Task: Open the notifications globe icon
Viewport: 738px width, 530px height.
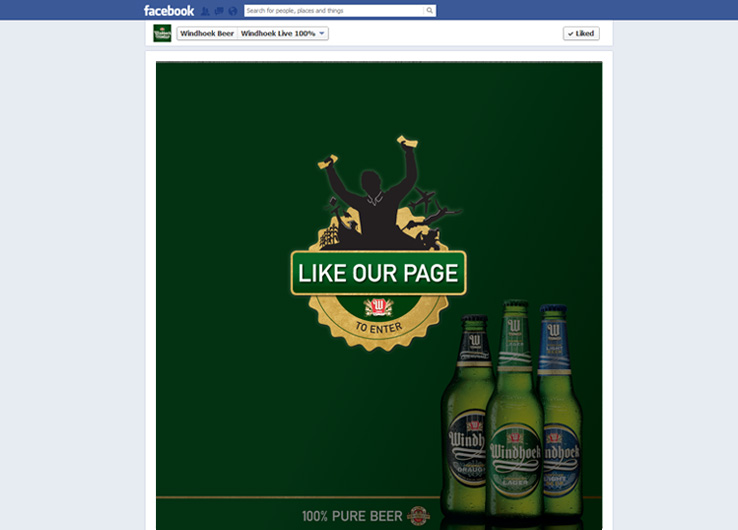Action: (x=233, y=10)
